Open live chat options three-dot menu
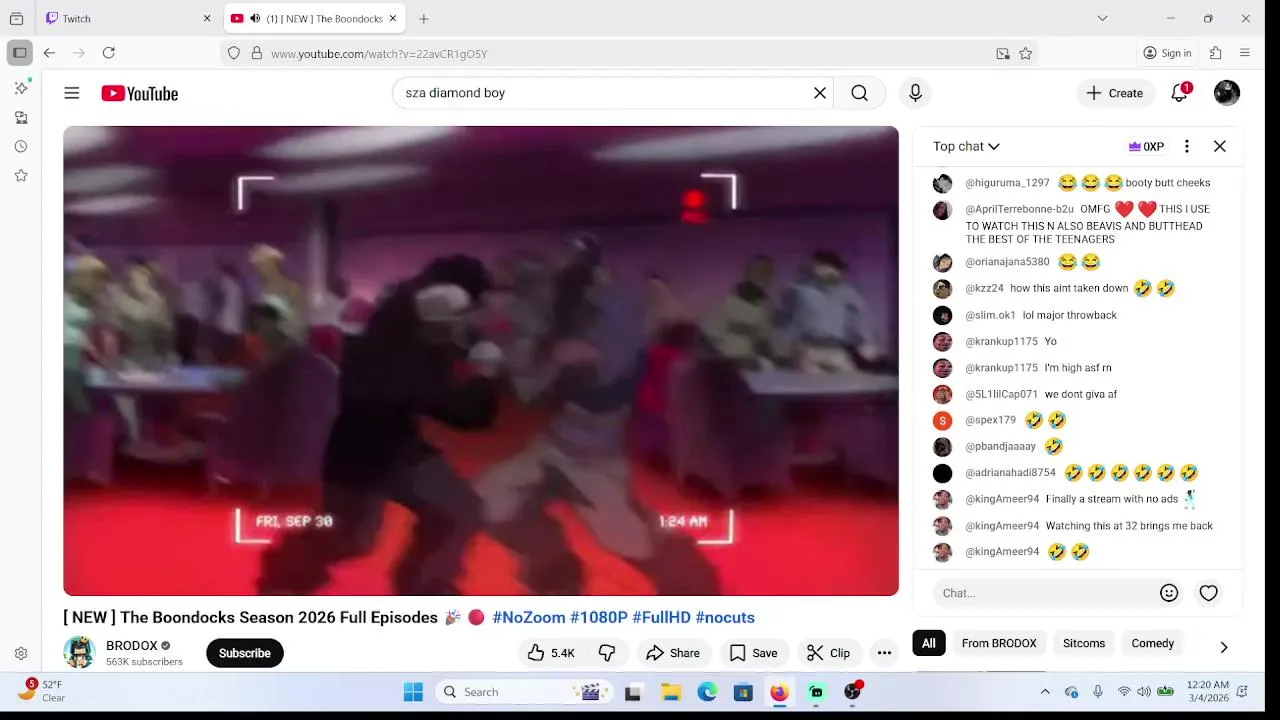Viewport: 1280px width, 720px height. (1186, 146)
